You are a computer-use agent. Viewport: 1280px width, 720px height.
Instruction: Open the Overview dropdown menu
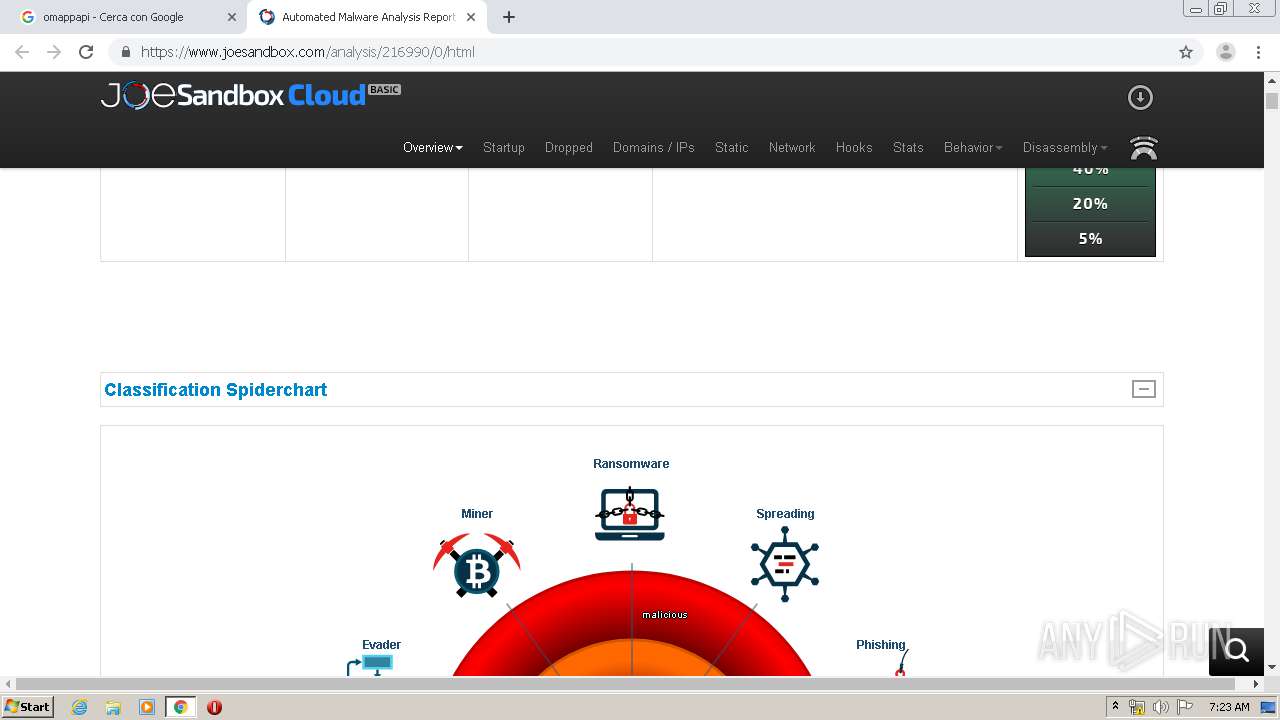(432, 147)
